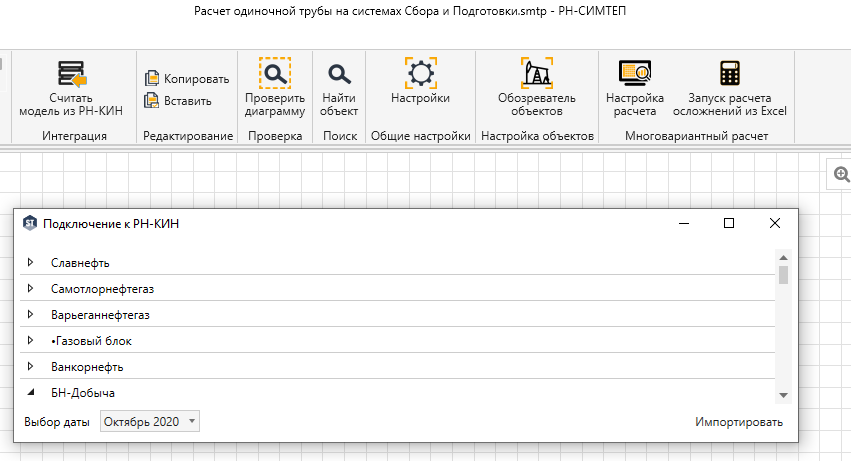Open the Октябрь 2020 date dropdown
Viewport: 851px width, 461px height.
pyautogui.click(x=150, y=421)
